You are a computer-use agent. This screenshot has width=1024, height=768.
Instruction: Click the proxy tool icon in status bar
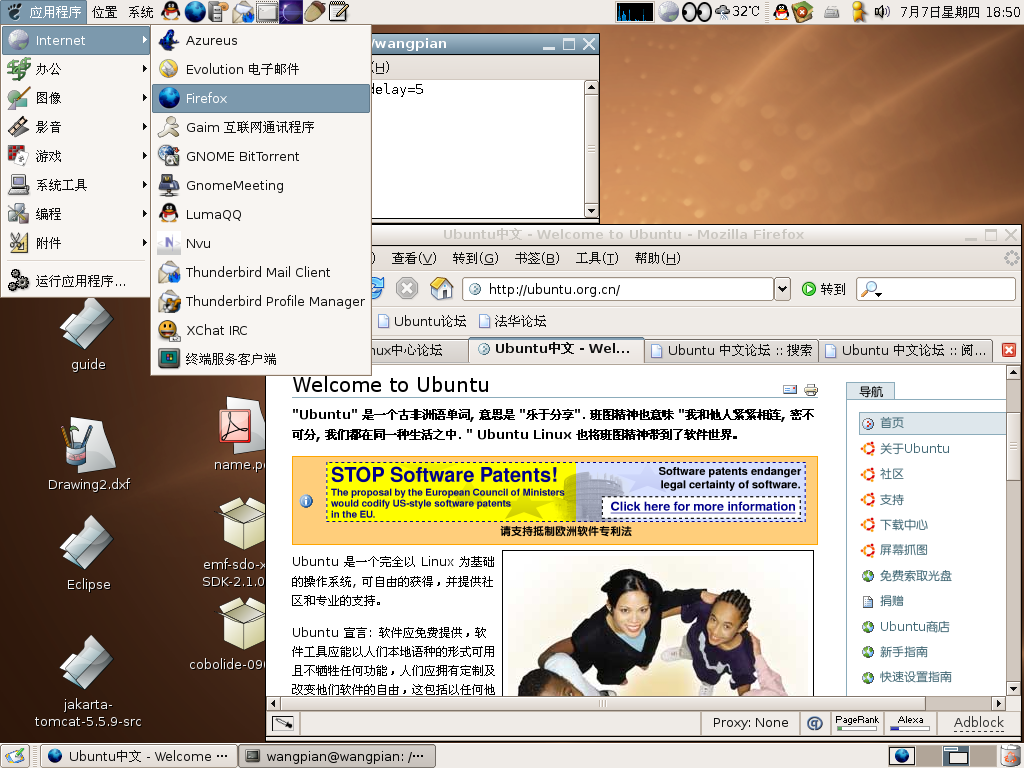283,723
